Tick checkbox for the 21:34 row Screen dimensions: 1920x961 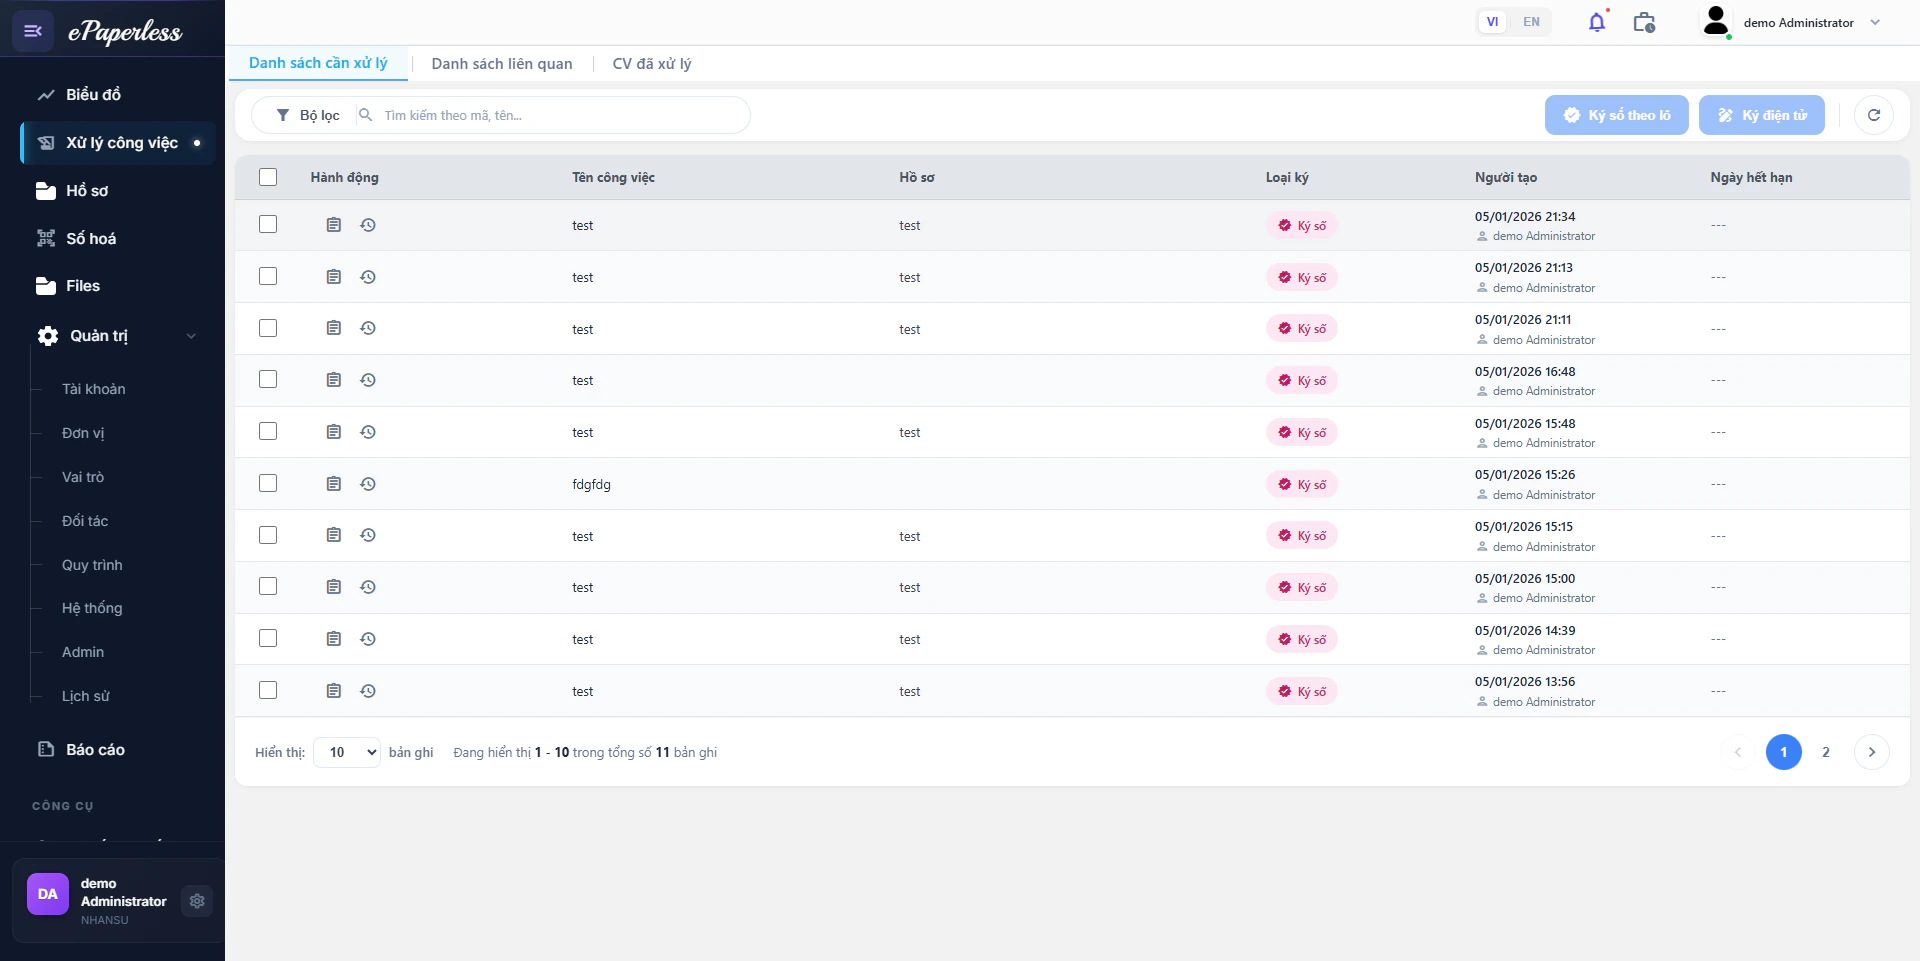click(x=268, y=224)
